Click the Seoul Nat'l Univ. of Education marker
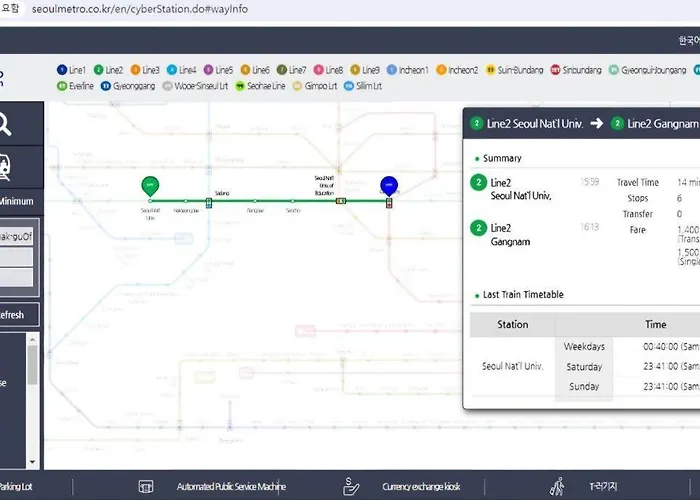The height and width of the screenshot is (500, 700). click(x=341, y=201)
